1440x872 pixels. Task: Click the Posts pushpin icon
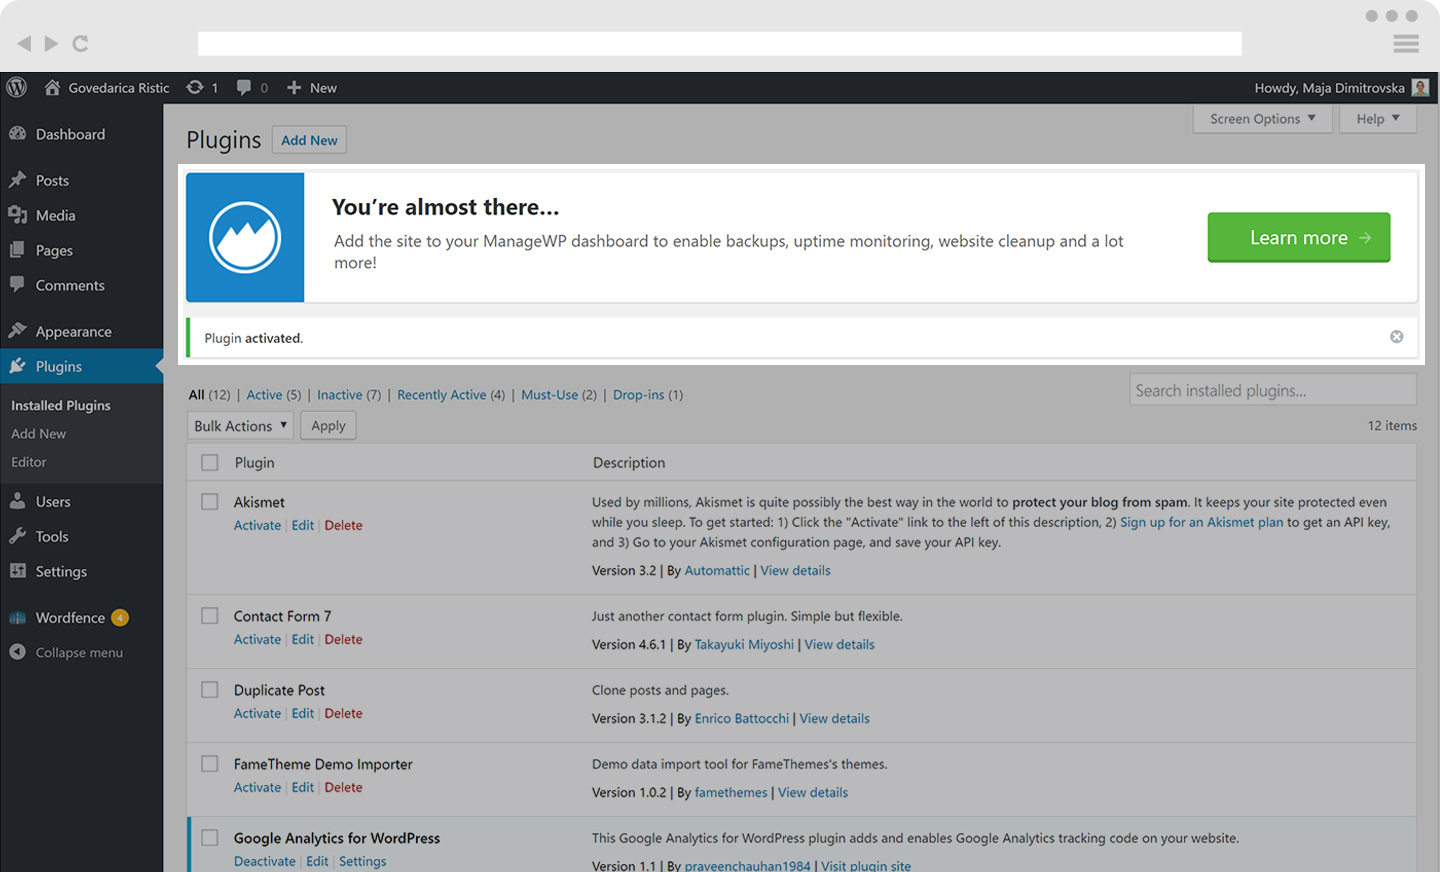pos(17,179)
